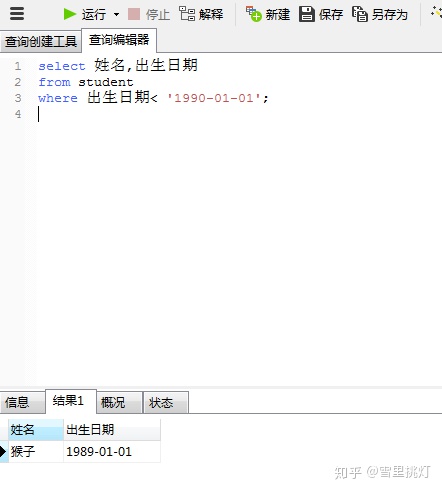Viewport: 442px width, 492px height.
Task: Expand the Run dropdown arrow
Action: (x=116, y=14)
